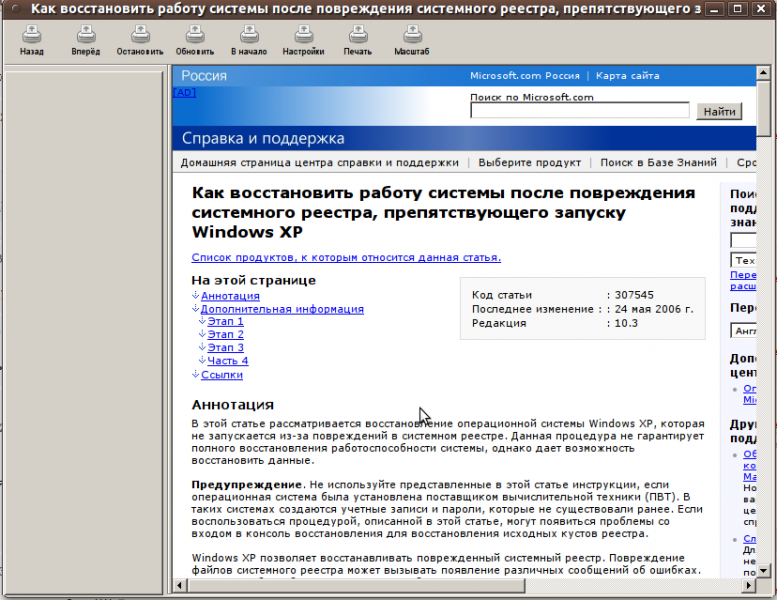This screenshot has width=777, height=600.
Task: Jump to 'Этап 2' in the contents
Action: 226,335
